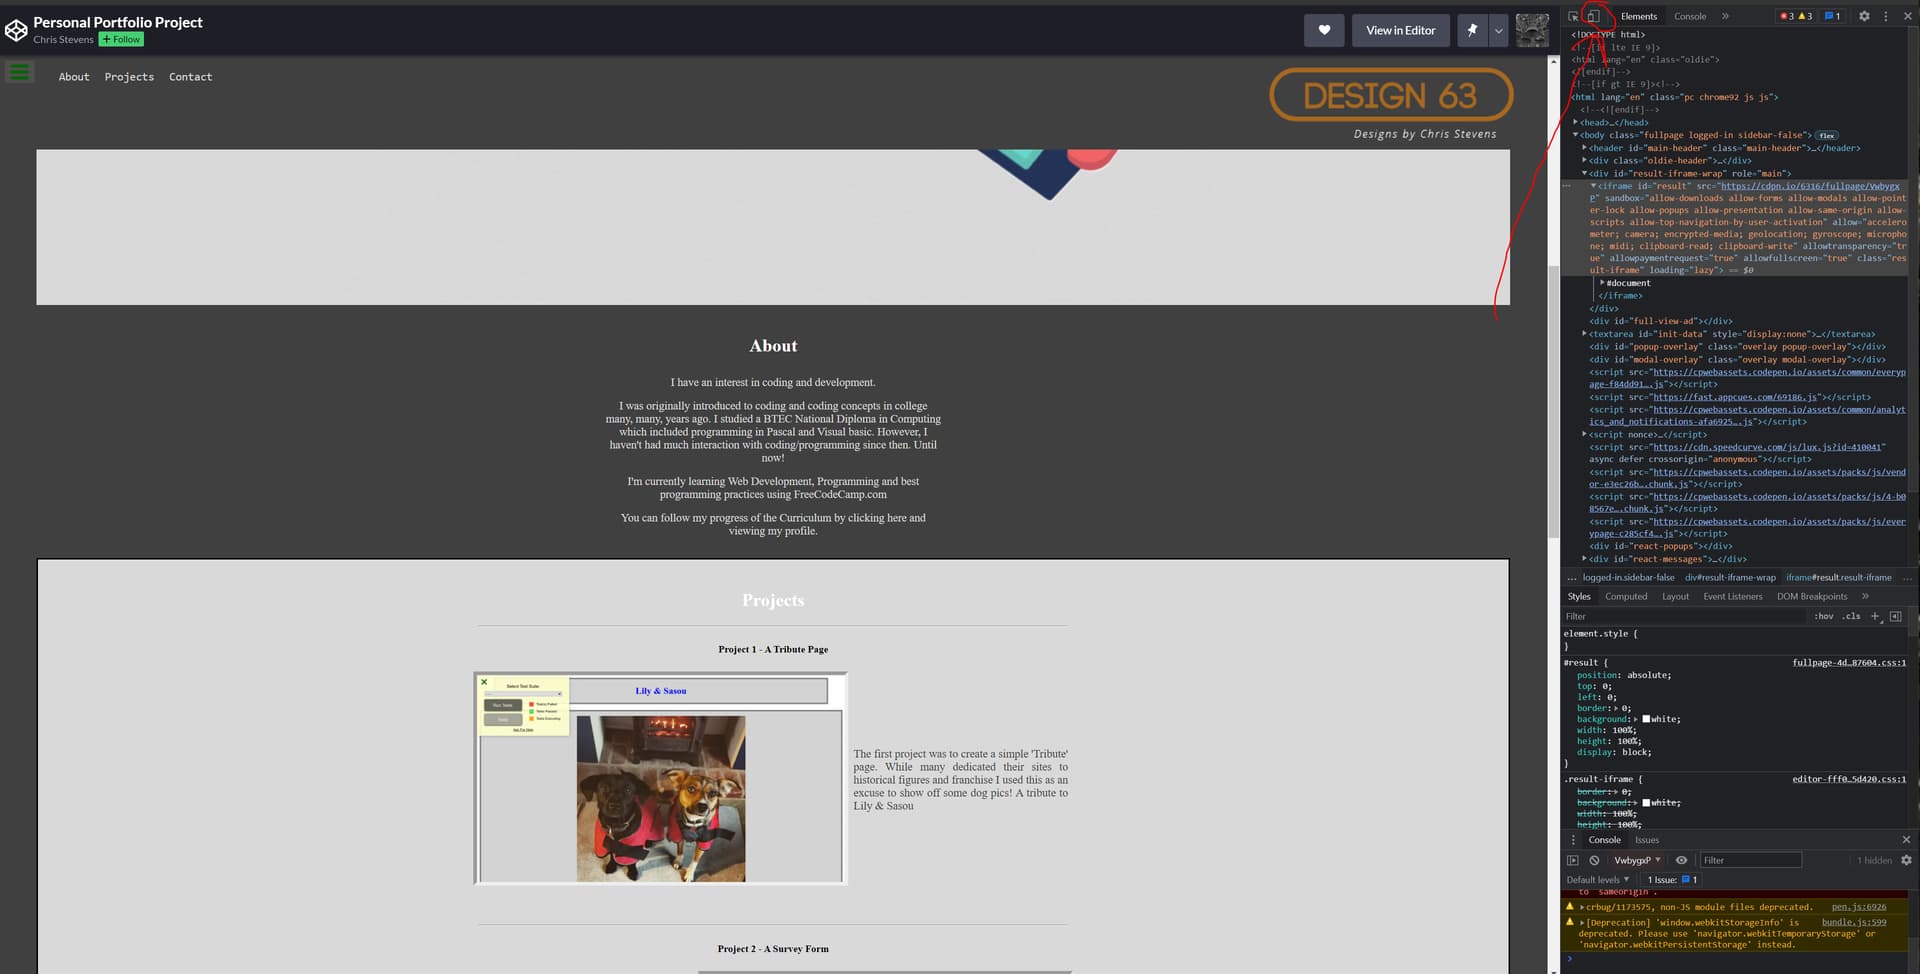Open editor-fff0…5d420.css:1 source link
This screenshot has height=974, width=1920.
pos(1849,779)
